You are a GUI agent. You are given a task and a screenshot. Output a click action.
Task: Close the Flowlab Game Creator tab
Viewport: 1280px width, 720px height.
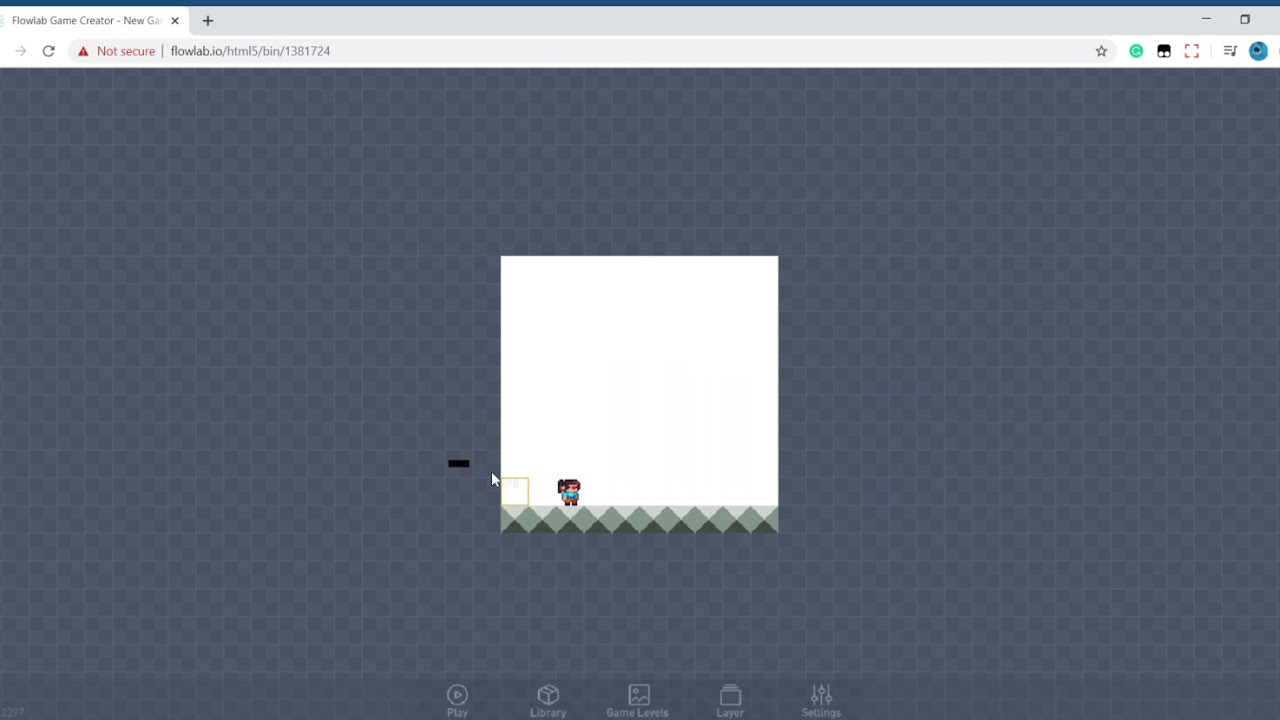[175, 20]
